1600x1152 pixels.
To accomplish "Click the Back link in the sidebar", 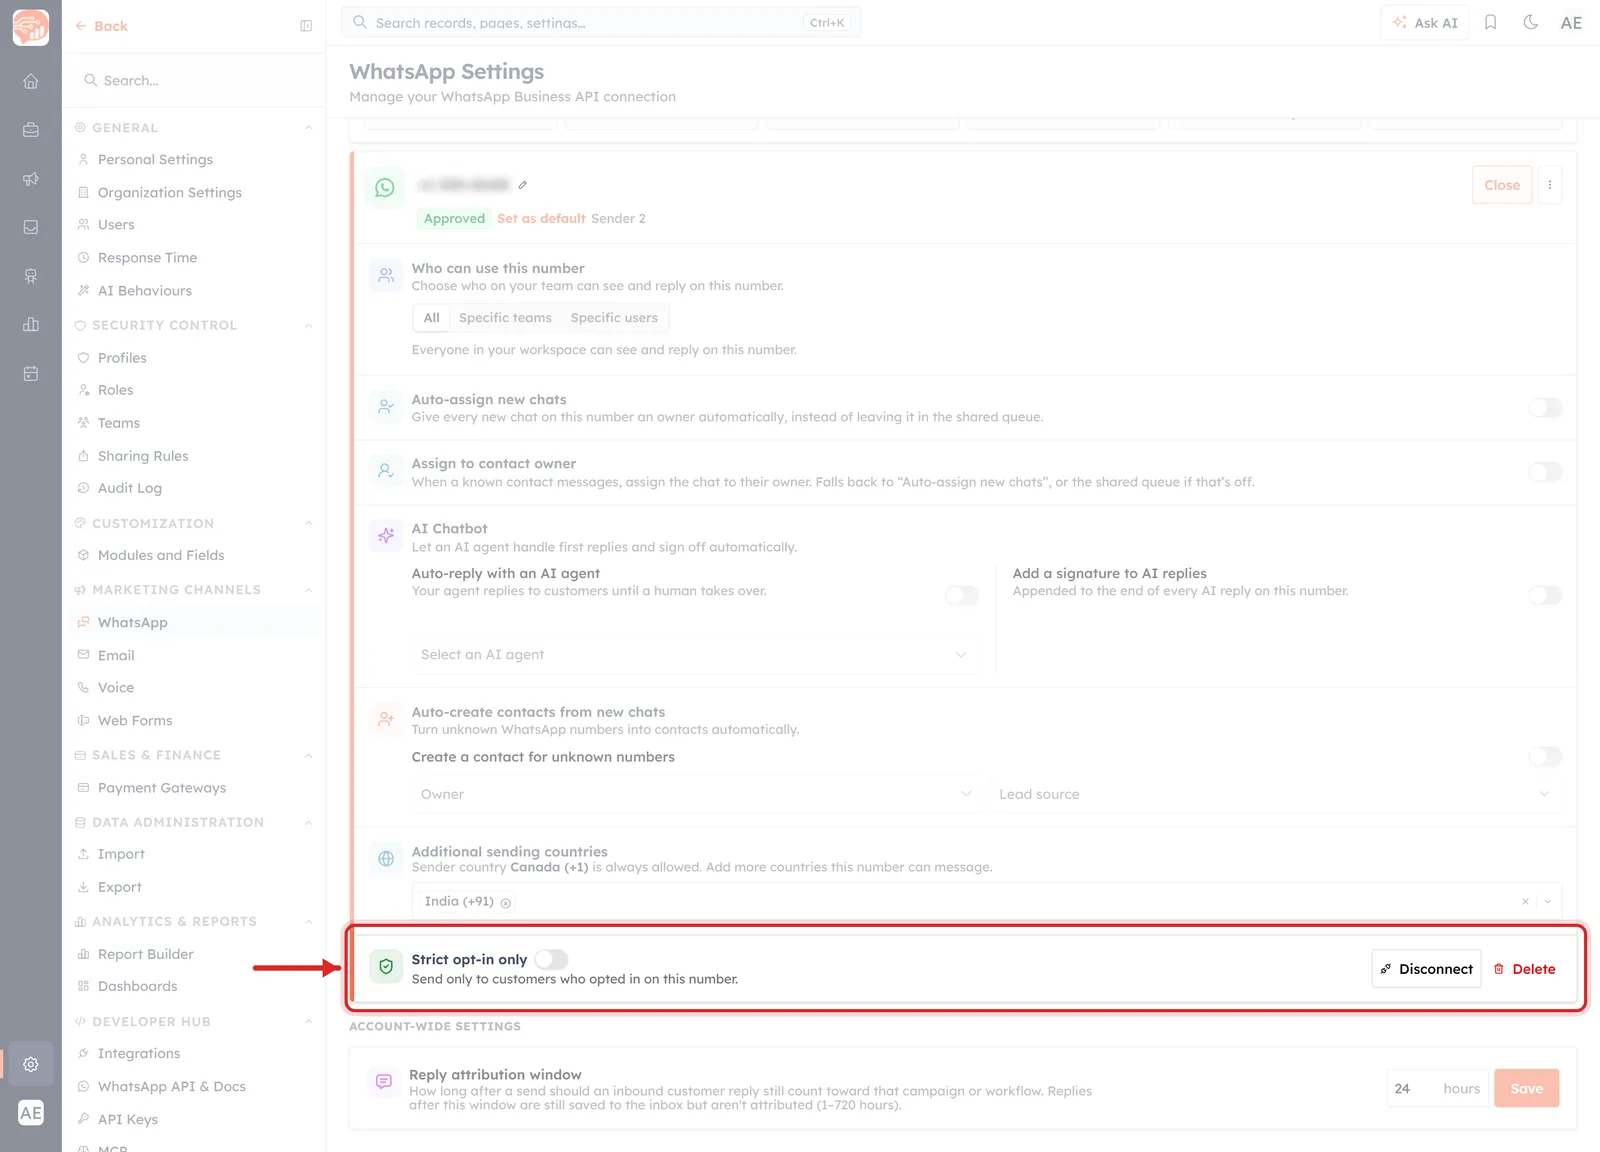I will point(102,26).
